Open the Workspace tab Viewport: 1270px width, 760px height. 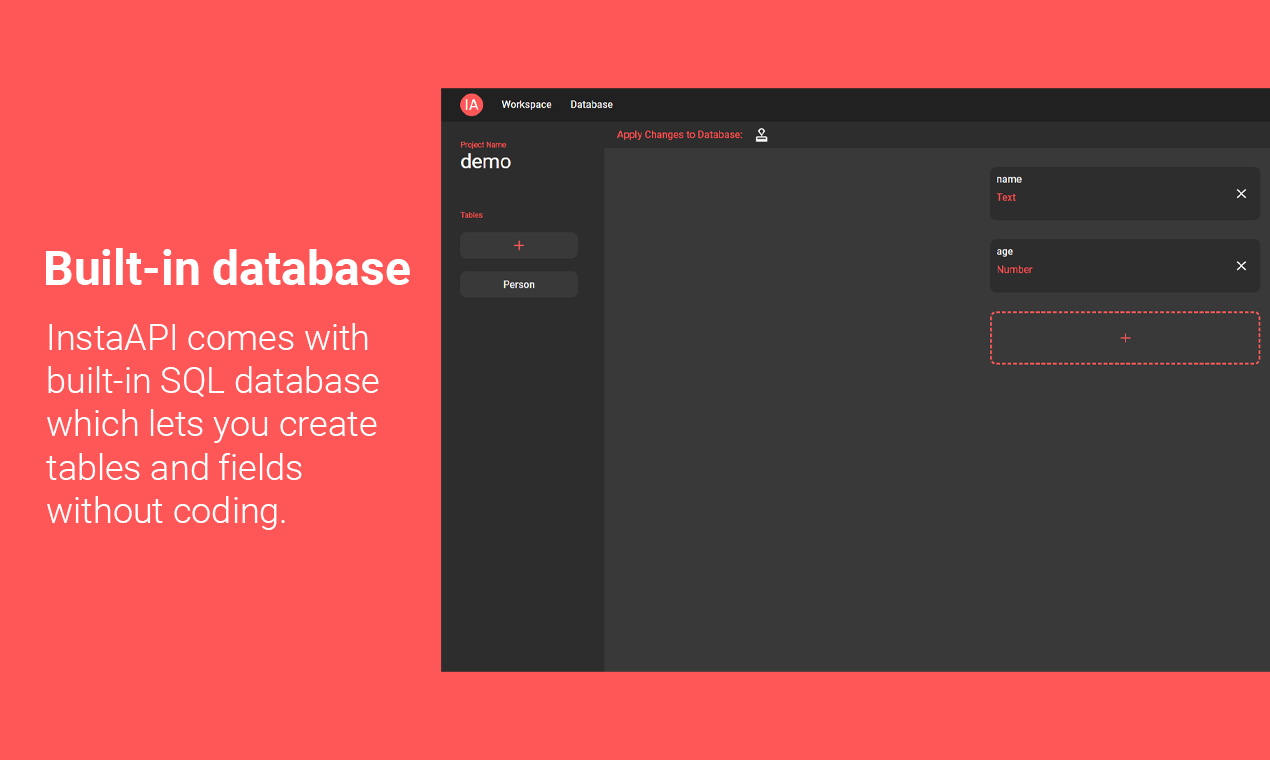click(526, 105)
